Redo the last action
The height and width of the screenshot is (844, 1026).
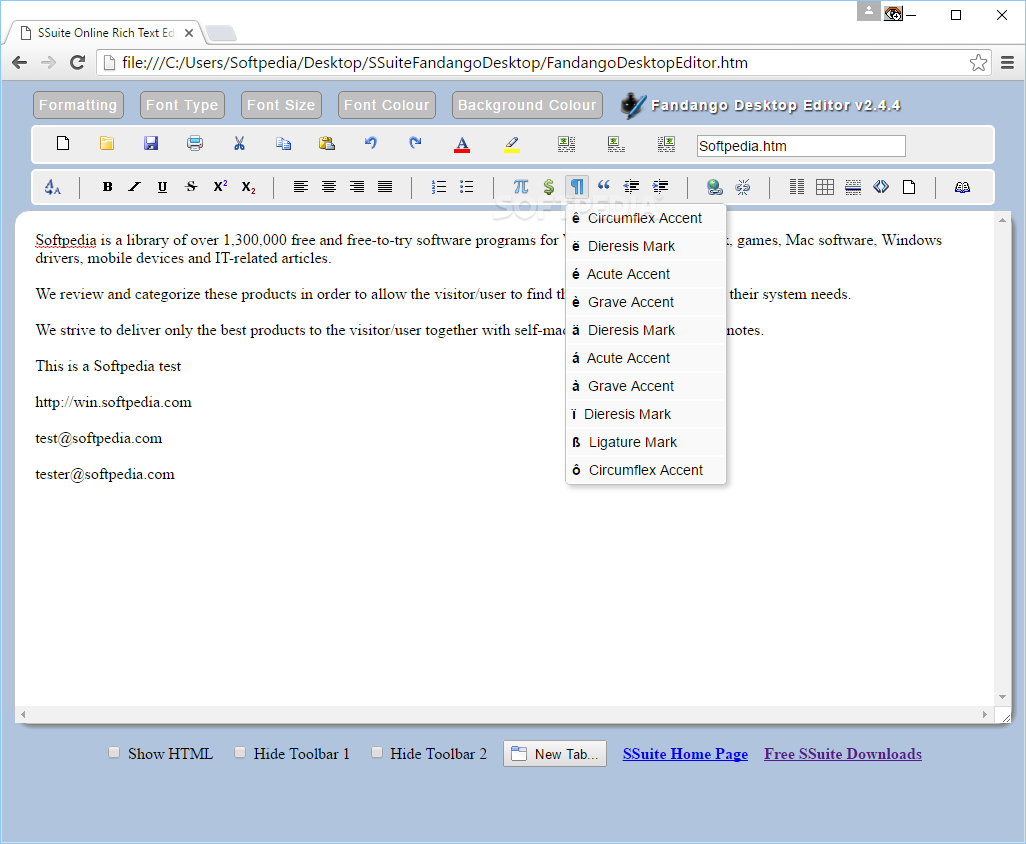tap(416, 143)
